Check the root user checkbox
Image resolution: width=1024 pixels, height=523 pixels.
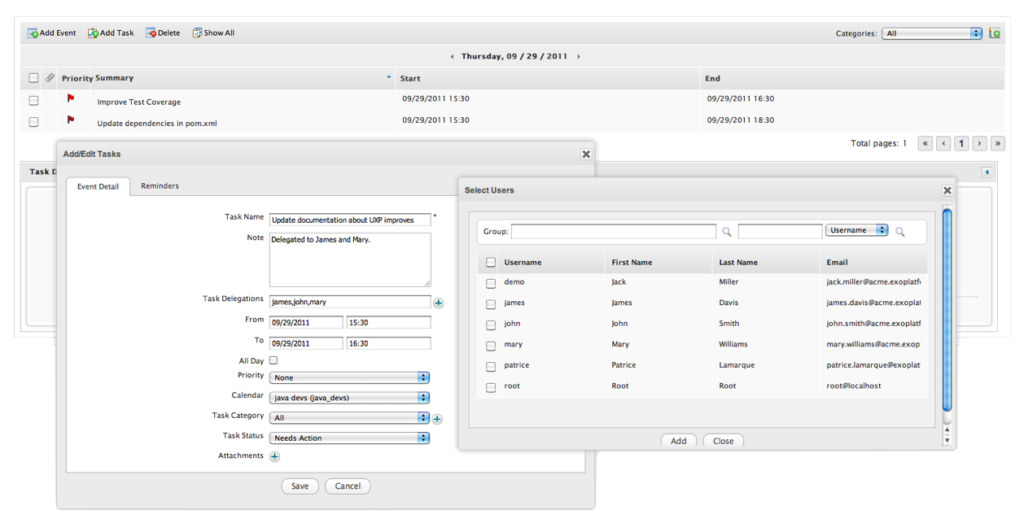[x=491, y=388]
